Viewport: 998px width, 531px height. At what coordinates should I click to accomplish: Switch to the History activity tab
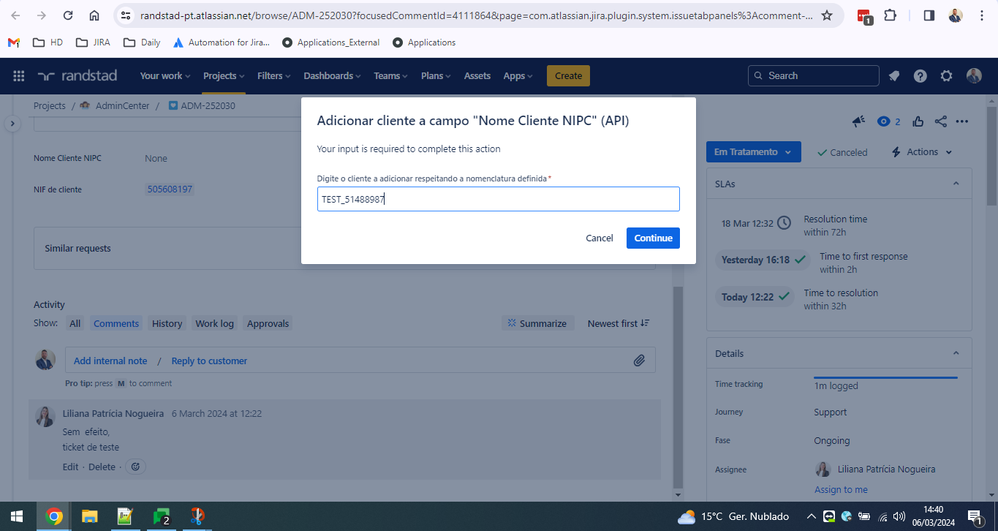click(x=167, y=323)
